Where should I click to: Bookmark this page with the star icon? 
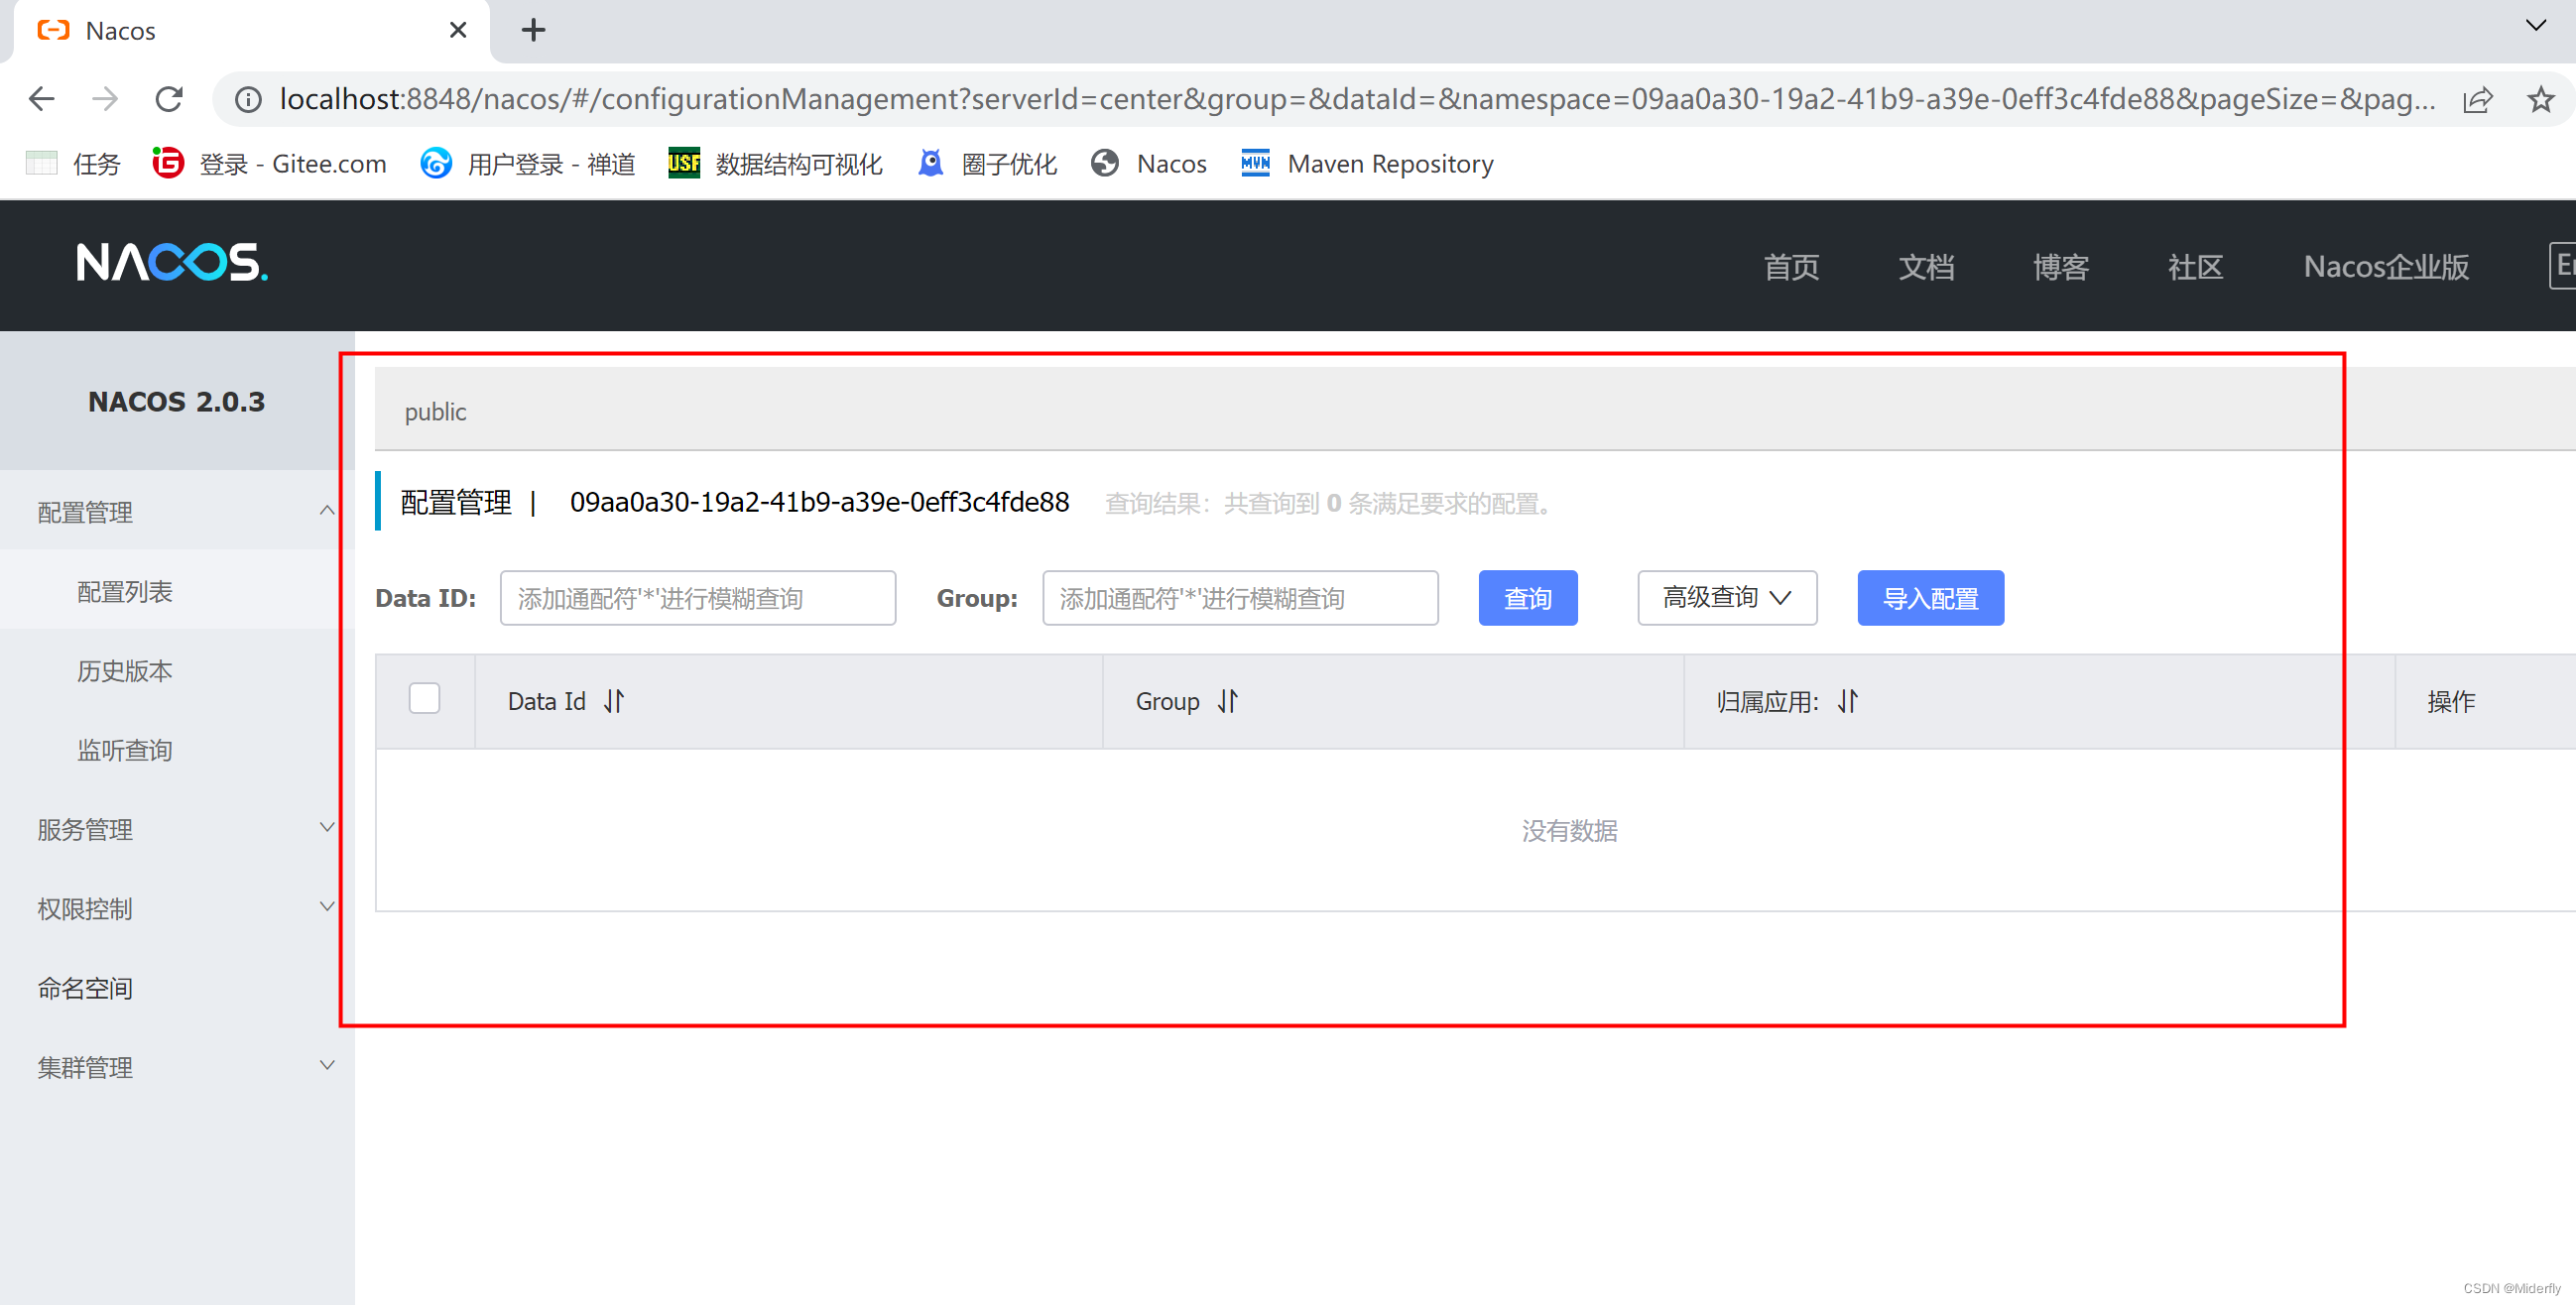click(x=2541, y=99)
